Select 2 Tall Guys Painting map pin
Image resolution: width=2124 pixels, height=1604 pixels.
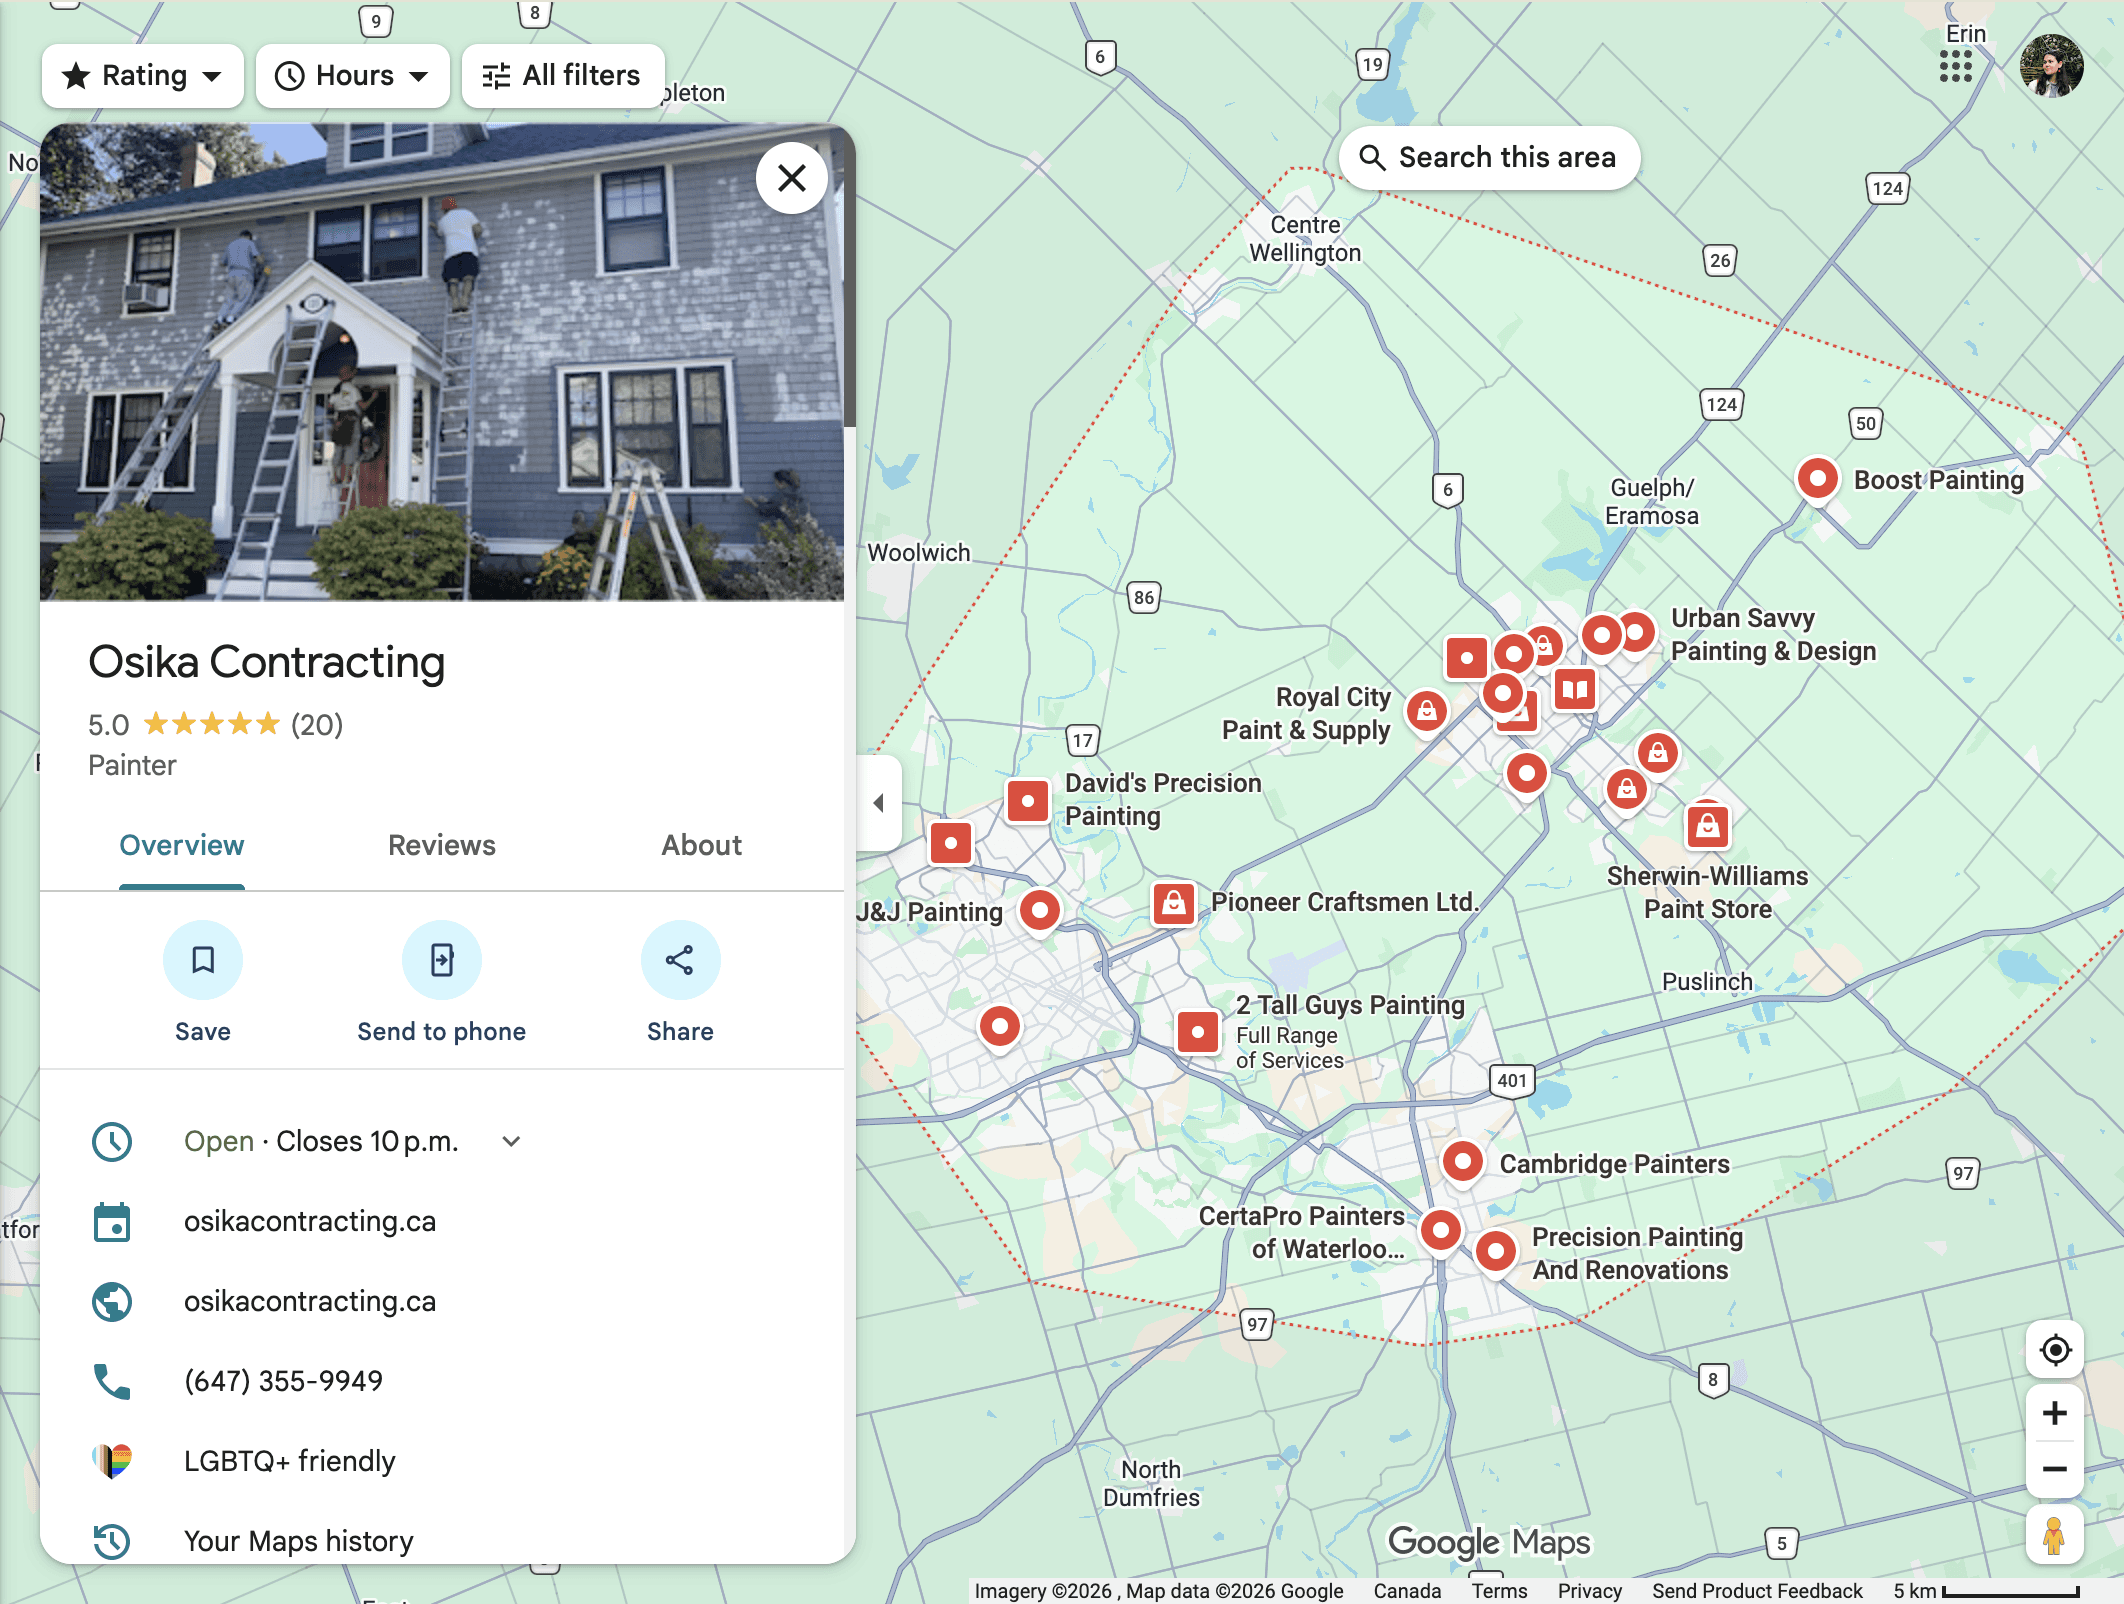pyautogui.click(x=1197, y=1031)
